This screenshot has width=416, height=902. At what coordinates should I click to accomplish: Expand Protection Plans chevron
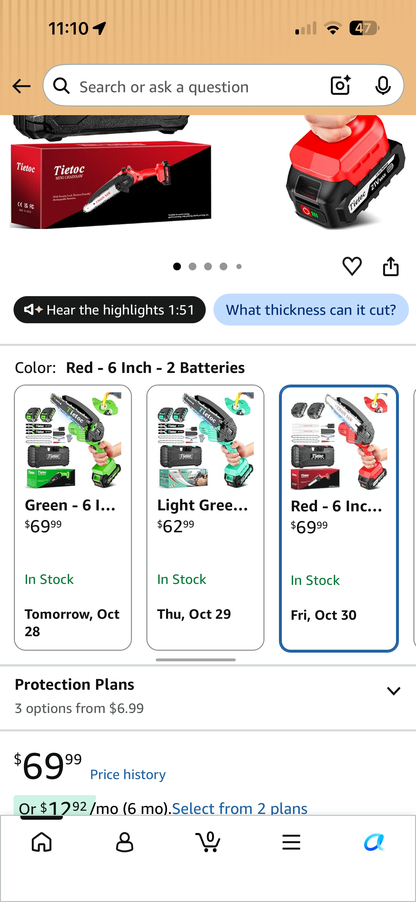(394, 691)
